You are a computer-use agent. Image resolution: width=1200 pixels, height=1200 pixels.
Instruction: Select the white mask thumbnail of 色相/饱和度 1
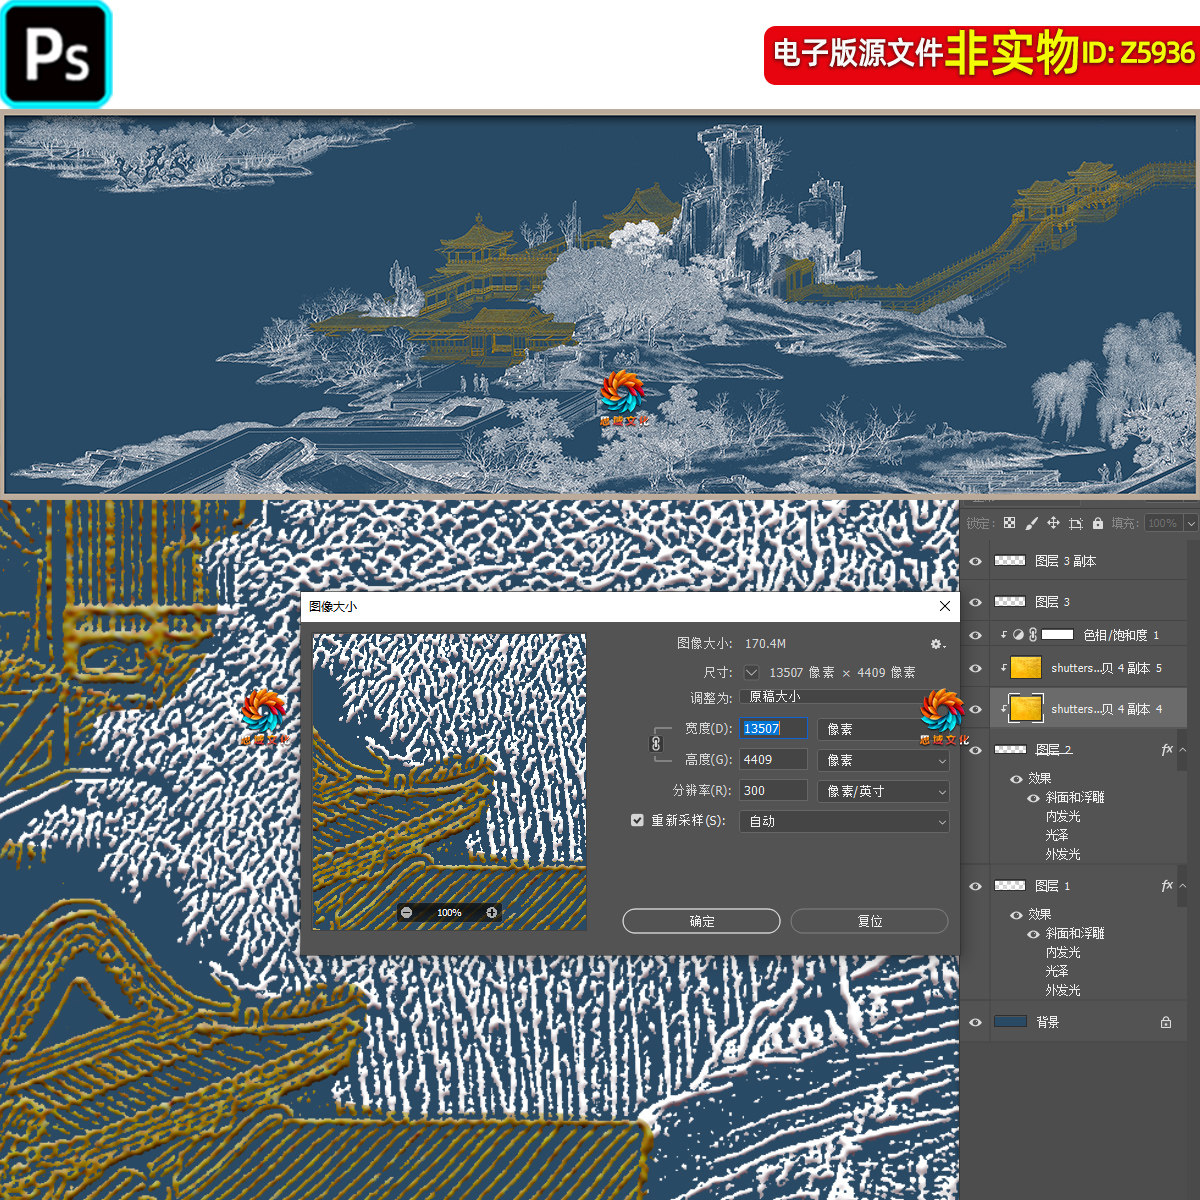(x=1057, y=634)
